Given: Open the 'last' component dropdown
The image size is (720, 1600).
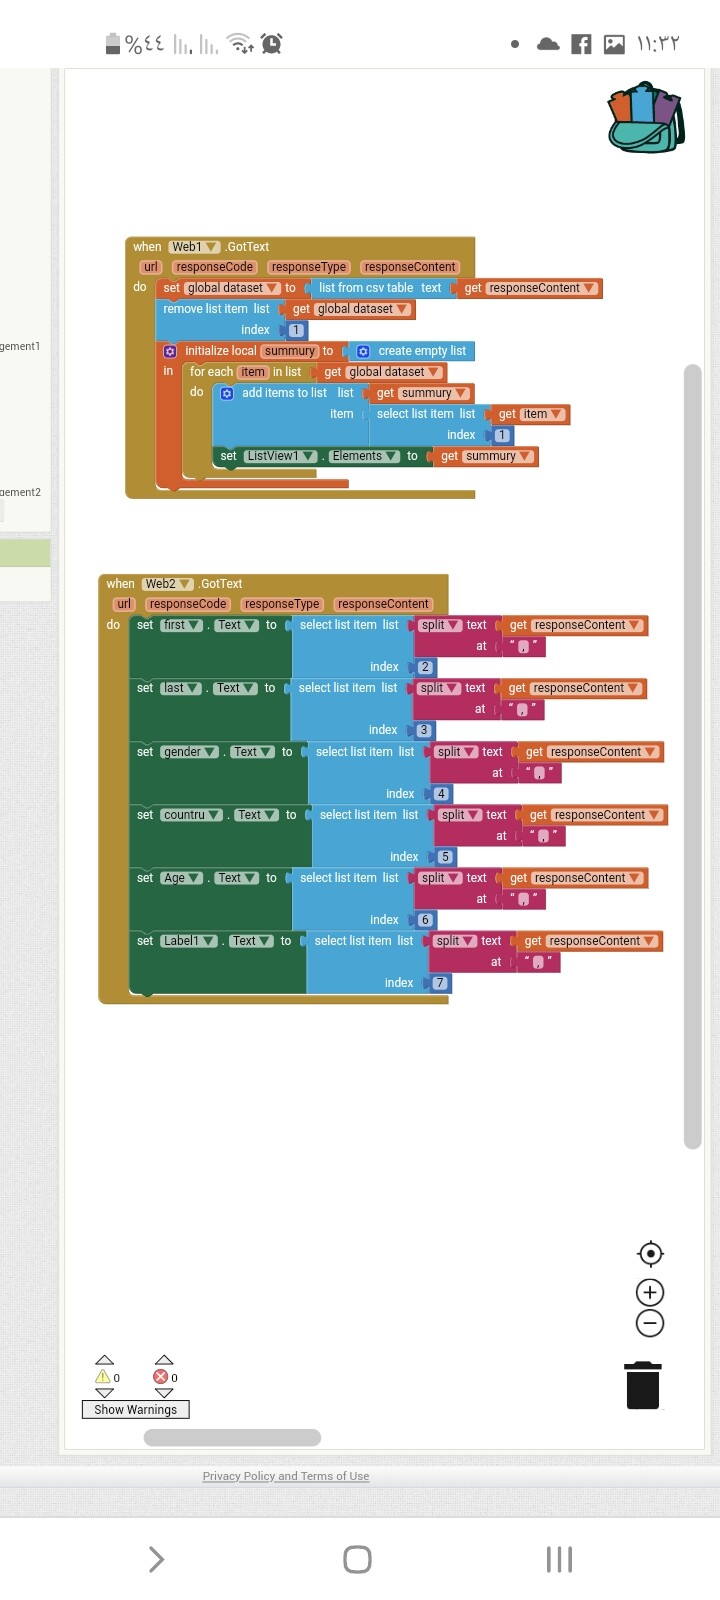Looking at the screenshot, I should pos(181,688).
